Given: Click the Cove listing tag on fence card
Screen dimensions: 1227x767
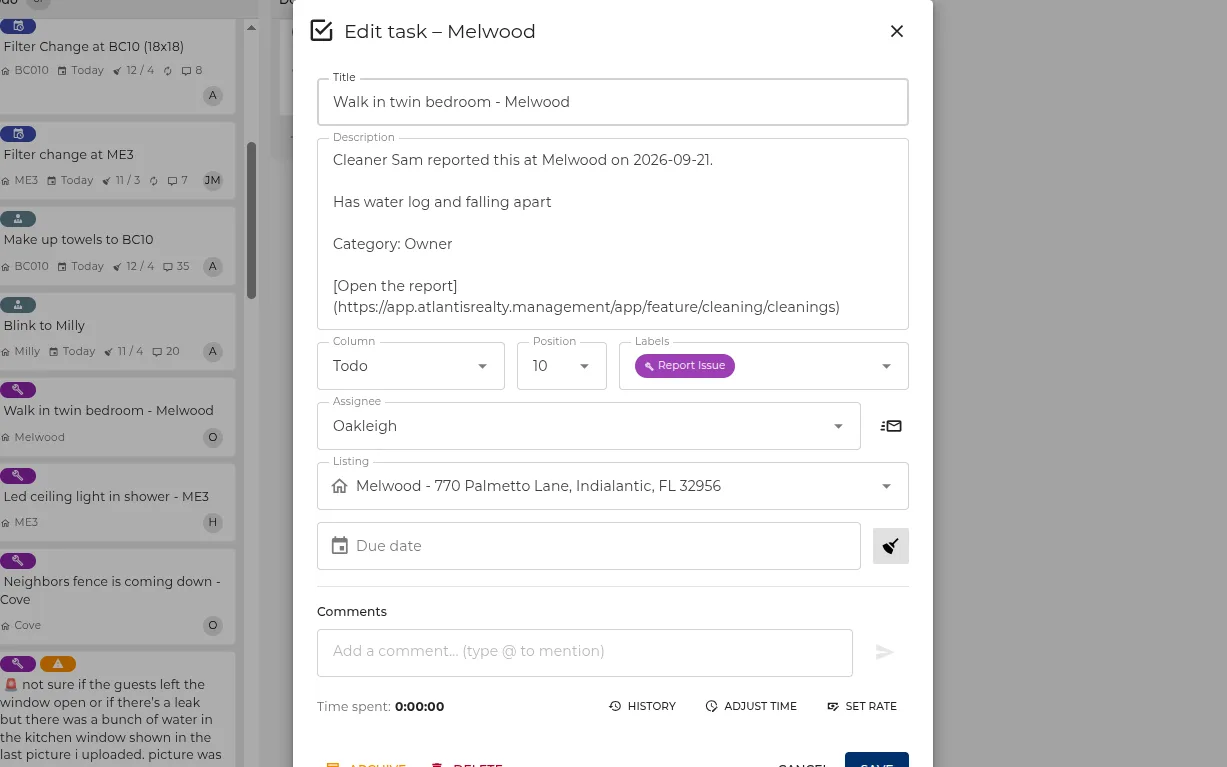Looking at the screenshot, I should [22, 626].
